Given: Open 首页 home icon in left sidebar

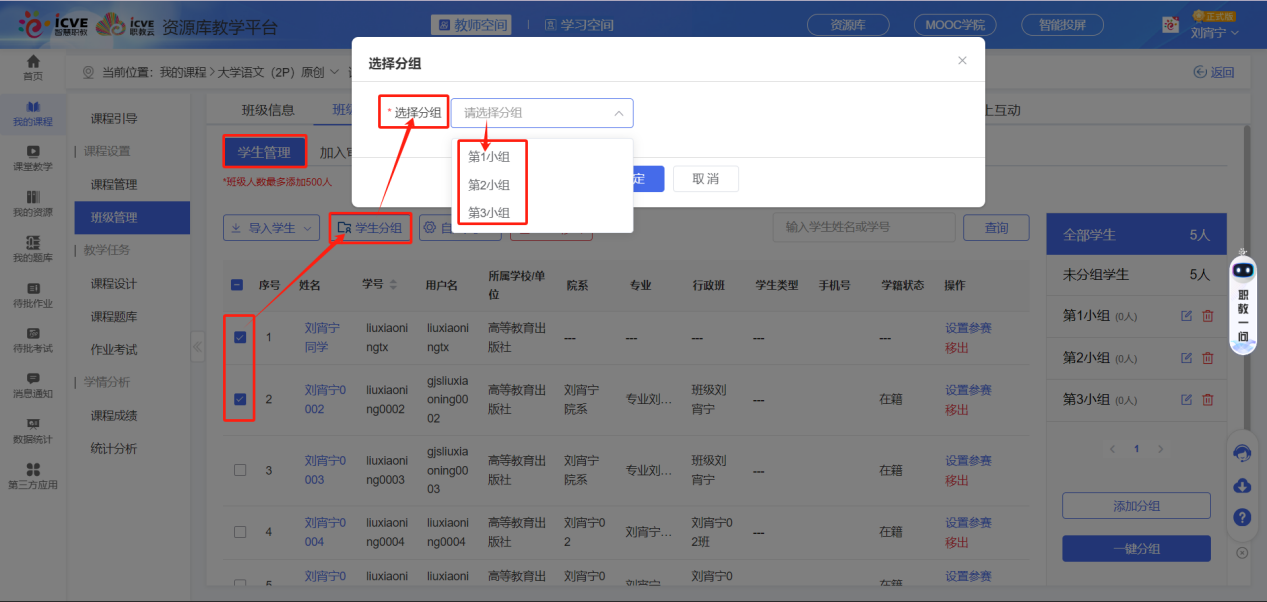Looking at the screenshot, I should pos(33,66).
